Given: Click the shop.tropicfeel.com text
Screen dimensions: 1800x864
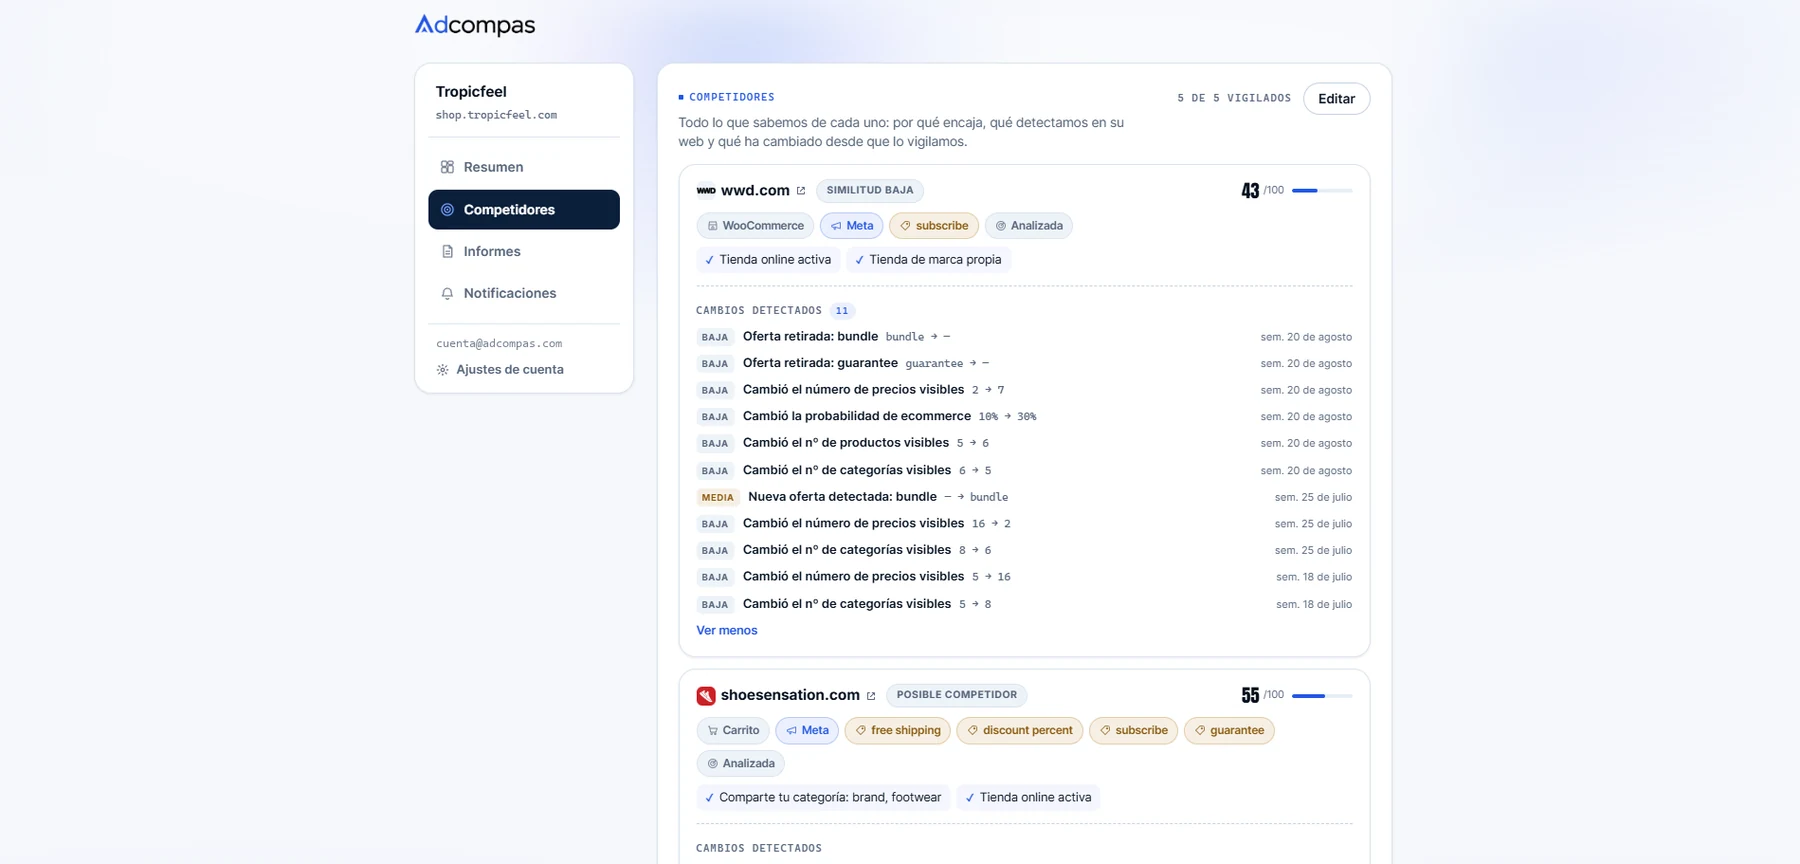Looking at the screenshot, I should pyautogui.click(x=496, y=115).
